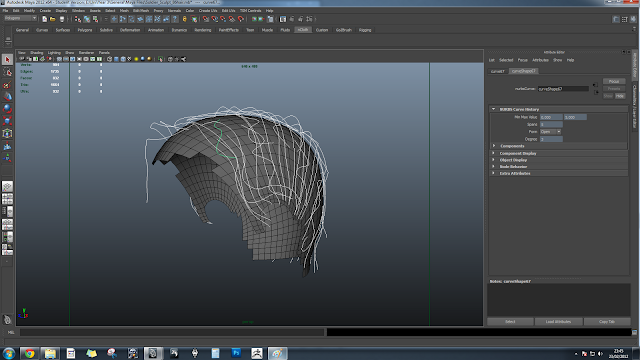Open Chrome from the Windows taskbar

pyautogui.click(x=29, y=353)
